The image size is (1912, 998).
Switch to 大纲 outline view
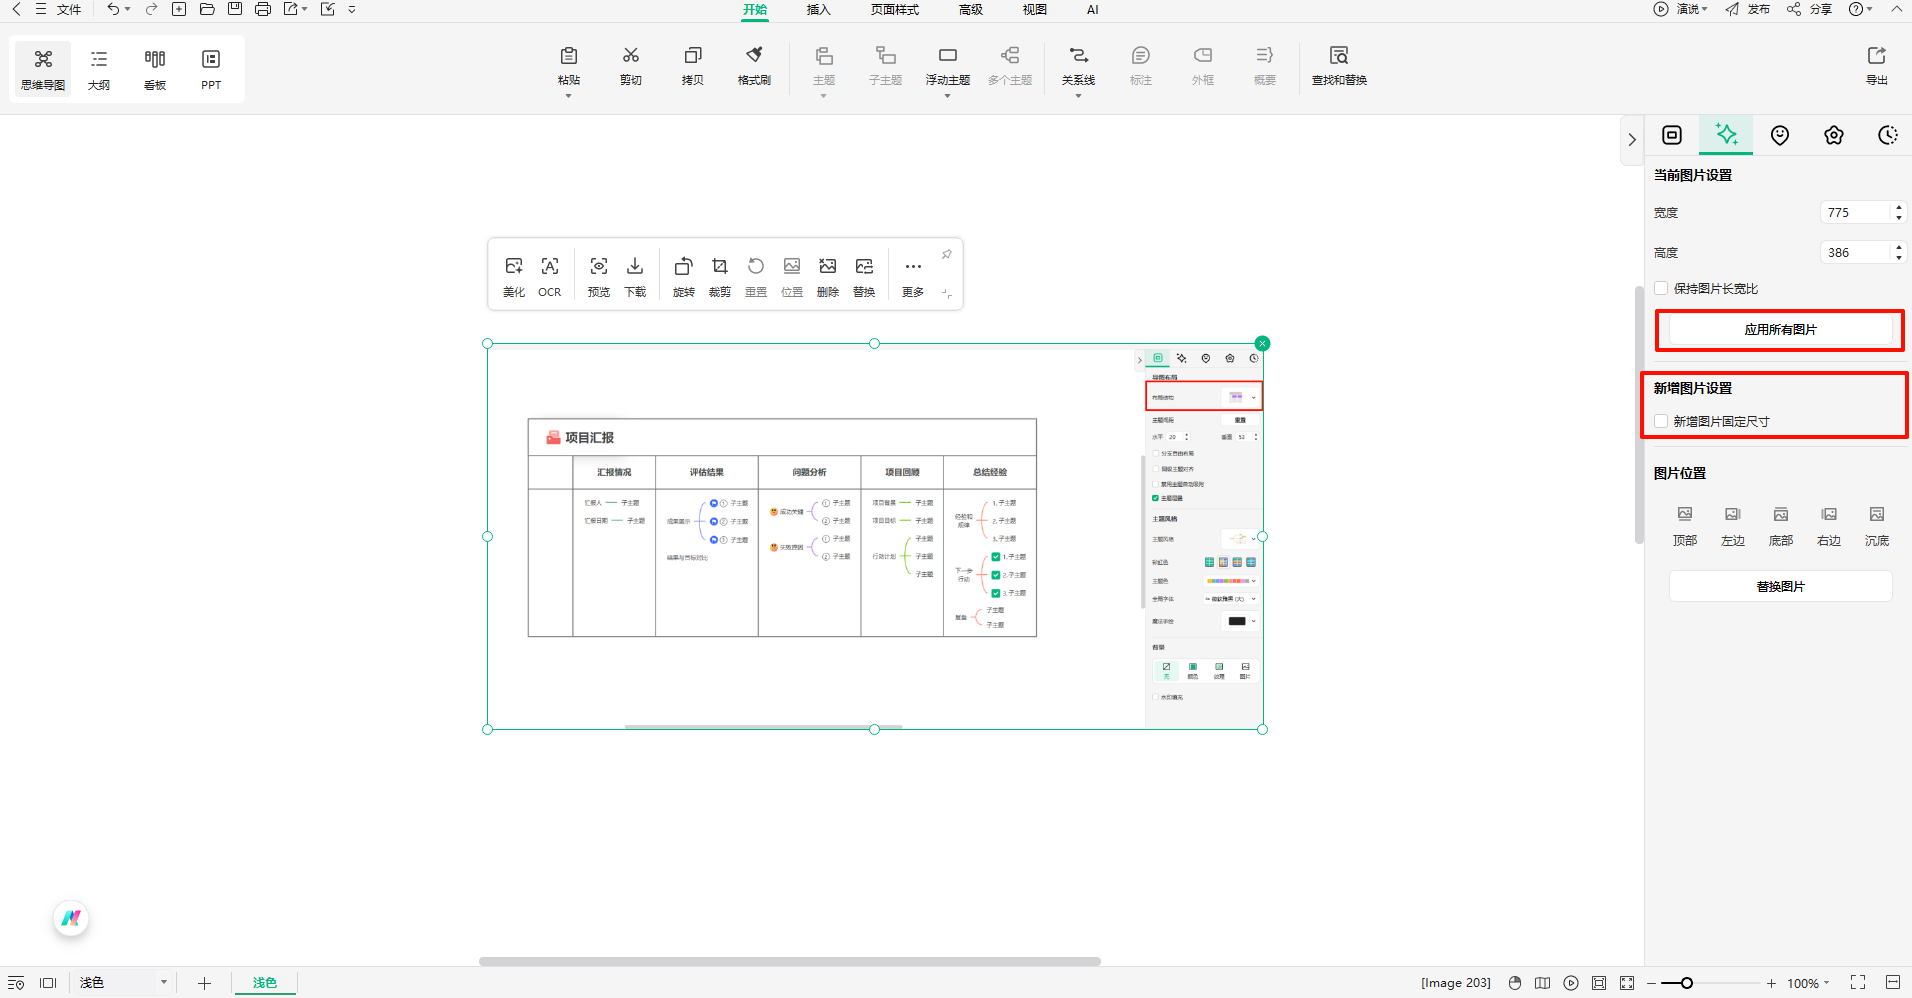click(99, 69)
